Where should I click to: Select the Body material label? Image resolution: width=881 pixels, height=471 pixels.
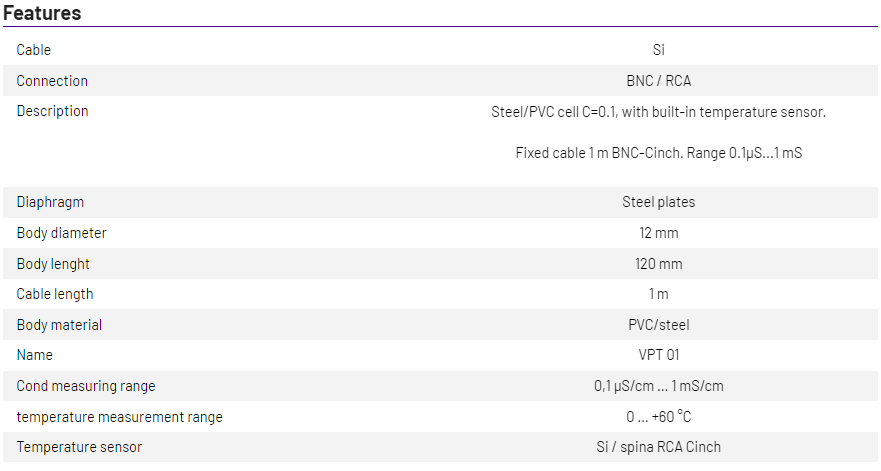[59, 325]
